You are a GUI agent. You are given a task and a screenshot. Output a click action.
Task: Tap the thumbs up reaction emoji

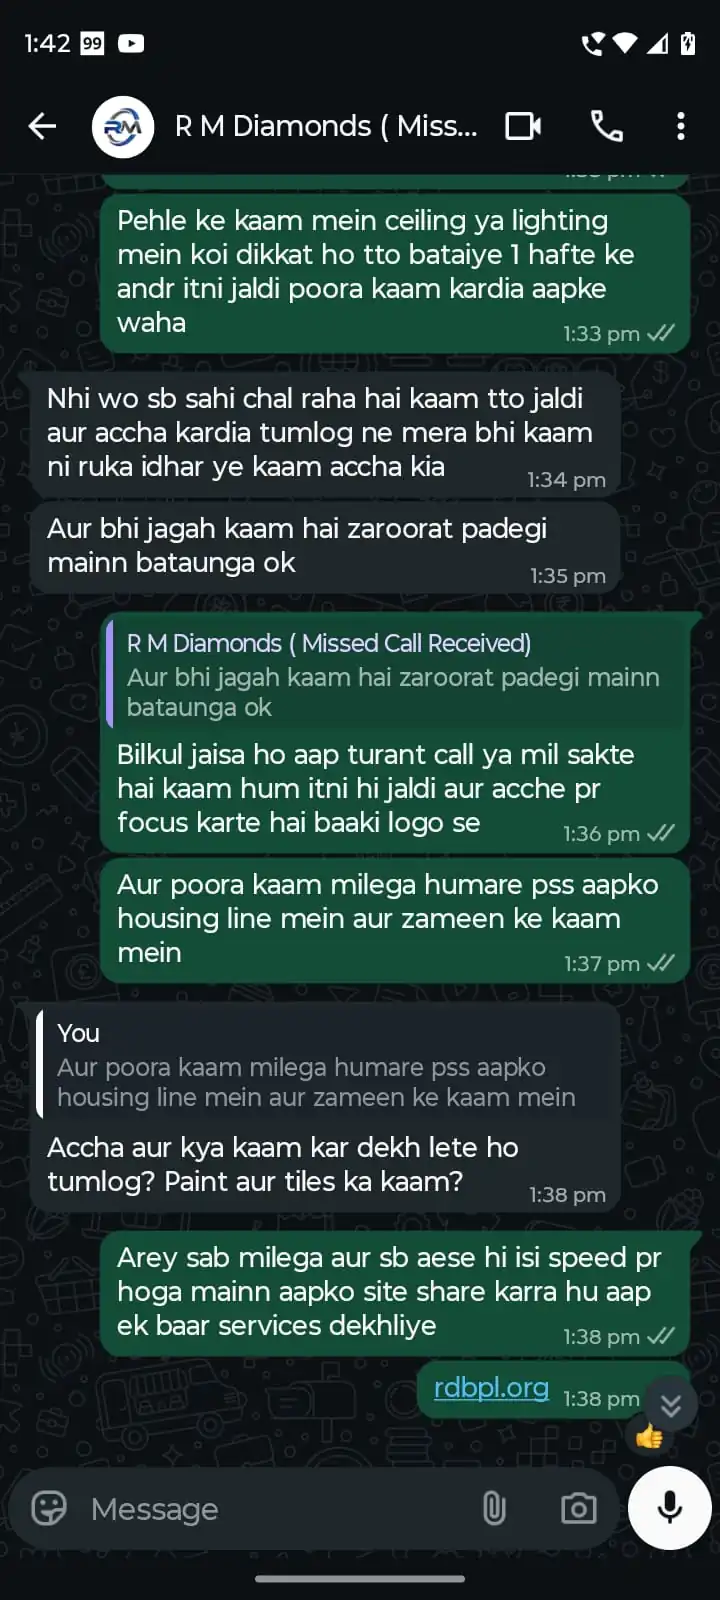pos(650,1437)
